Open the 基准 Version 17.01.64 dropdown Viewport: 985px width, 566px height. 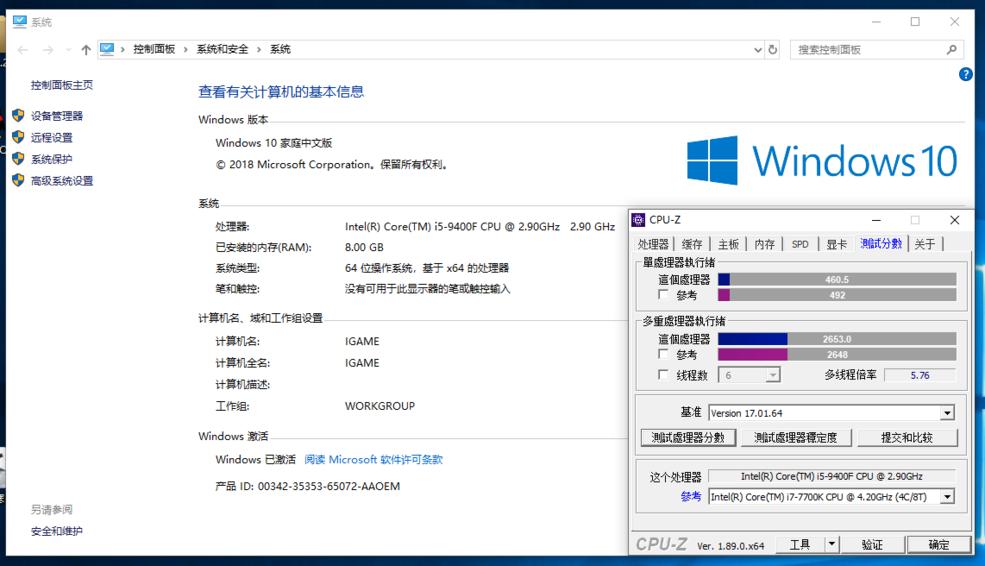pyautogui.click(x=947, y=413)
